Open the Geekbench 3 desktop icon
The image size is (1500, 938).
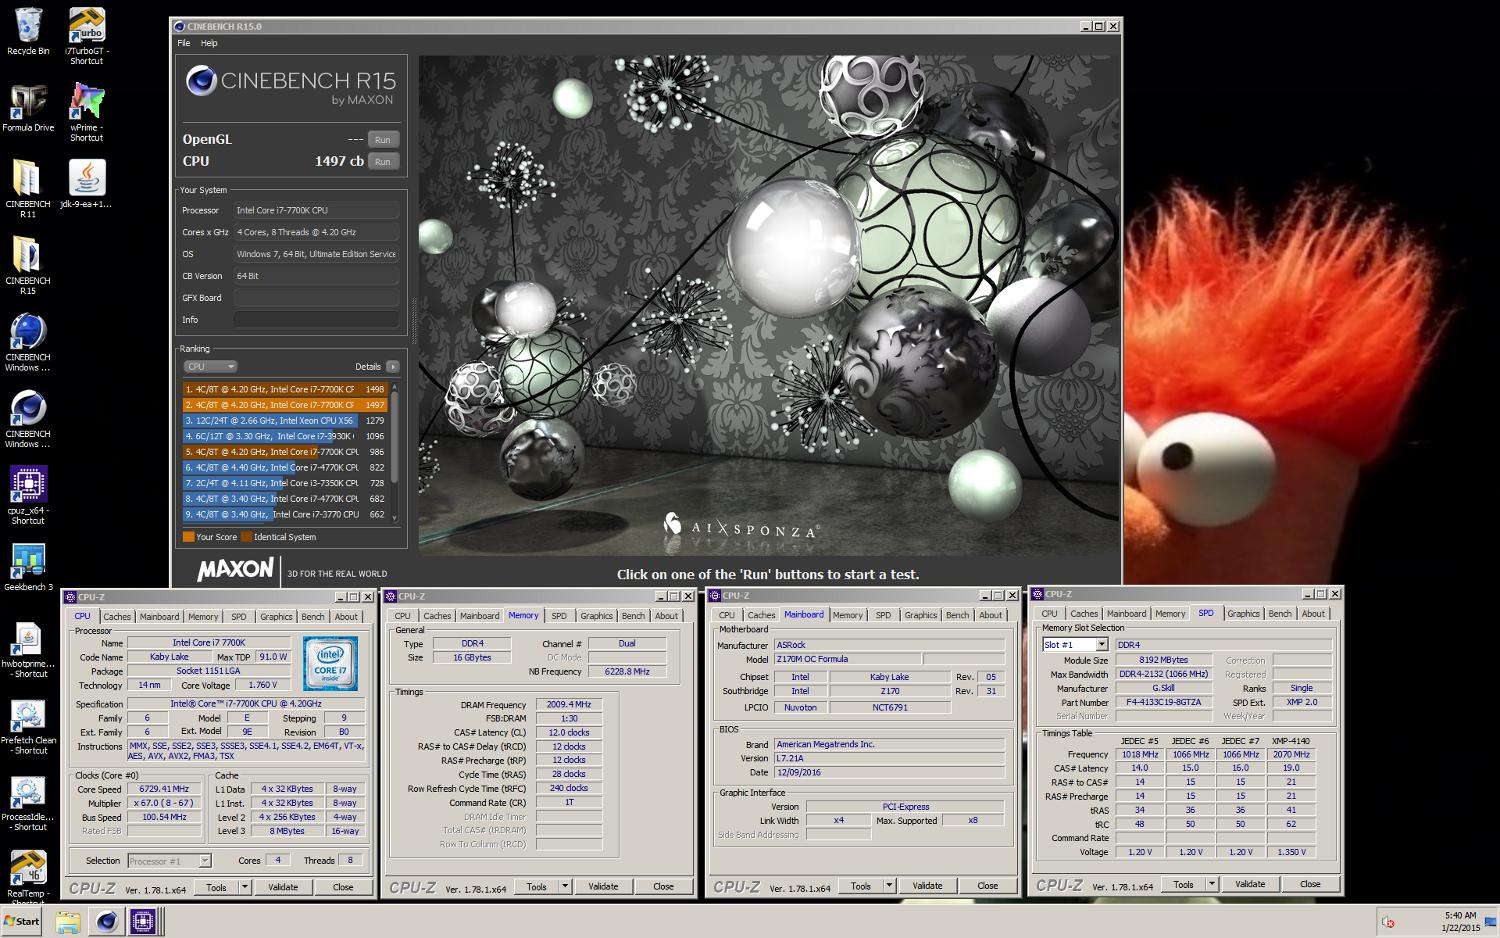(x=28, y=567)
